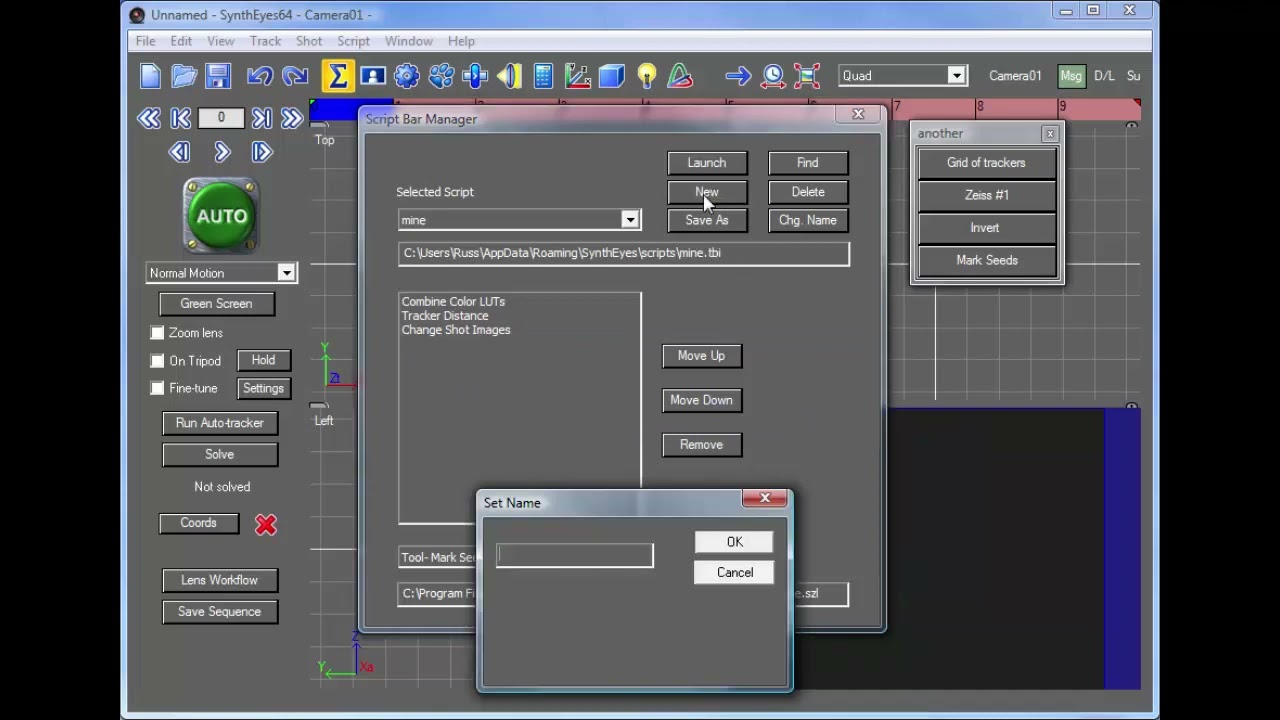Click the Redo arrow icon
This screenshot has height=720, width=1280.
click(295, 76)
